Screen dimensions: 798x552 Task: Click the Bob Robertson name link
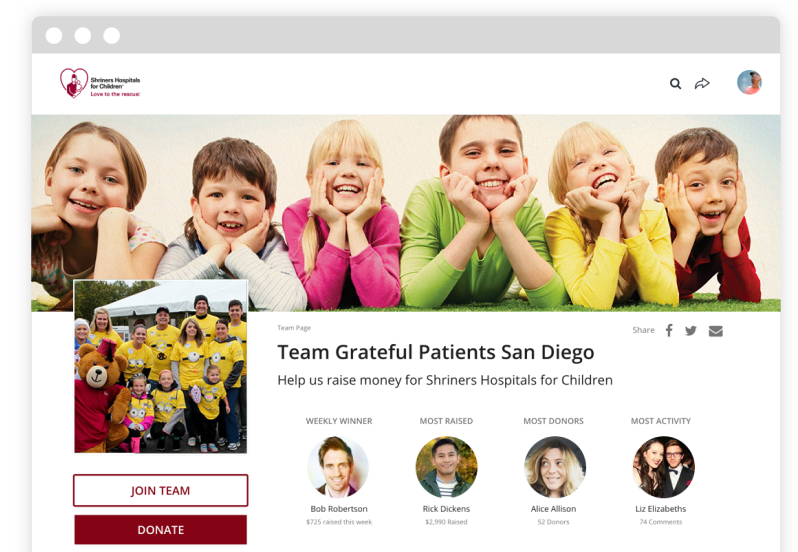[339, 509]
